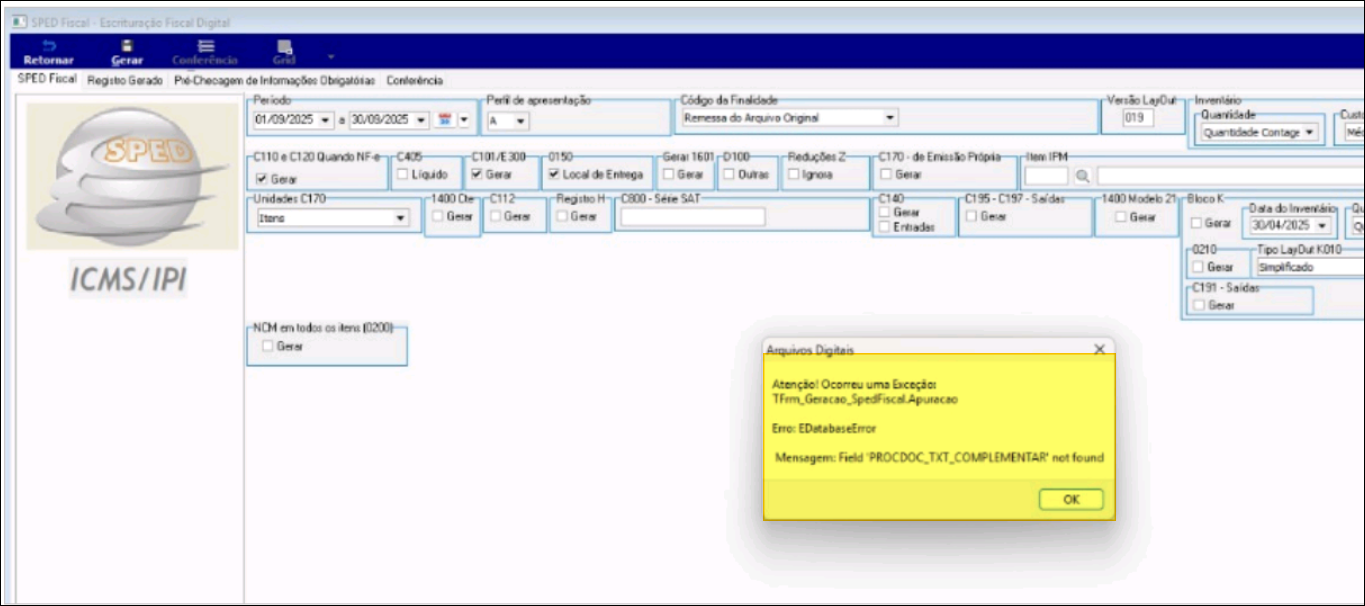Expand the Perfil de apresentação dropdown
Viewport: 1365px width, 606px height.
coord(520,120)
